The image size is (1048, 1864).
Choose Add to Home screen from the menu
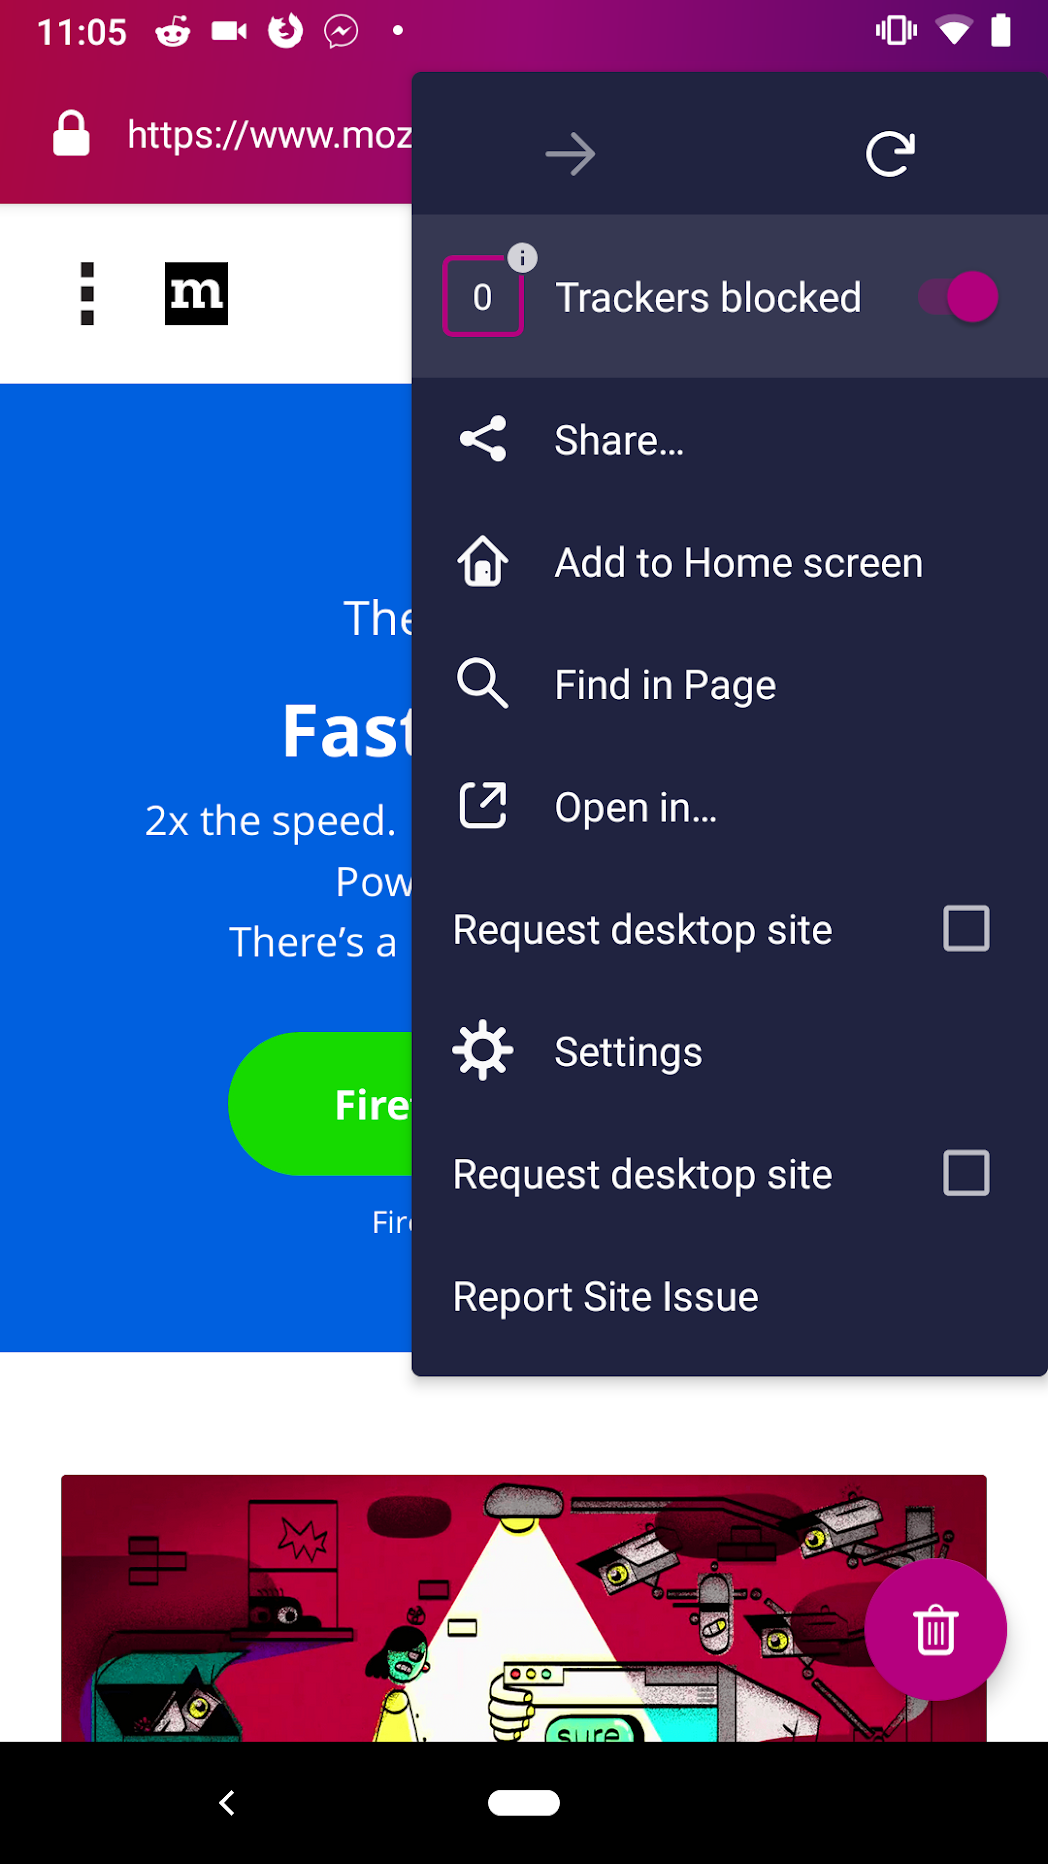coord(737,562)
